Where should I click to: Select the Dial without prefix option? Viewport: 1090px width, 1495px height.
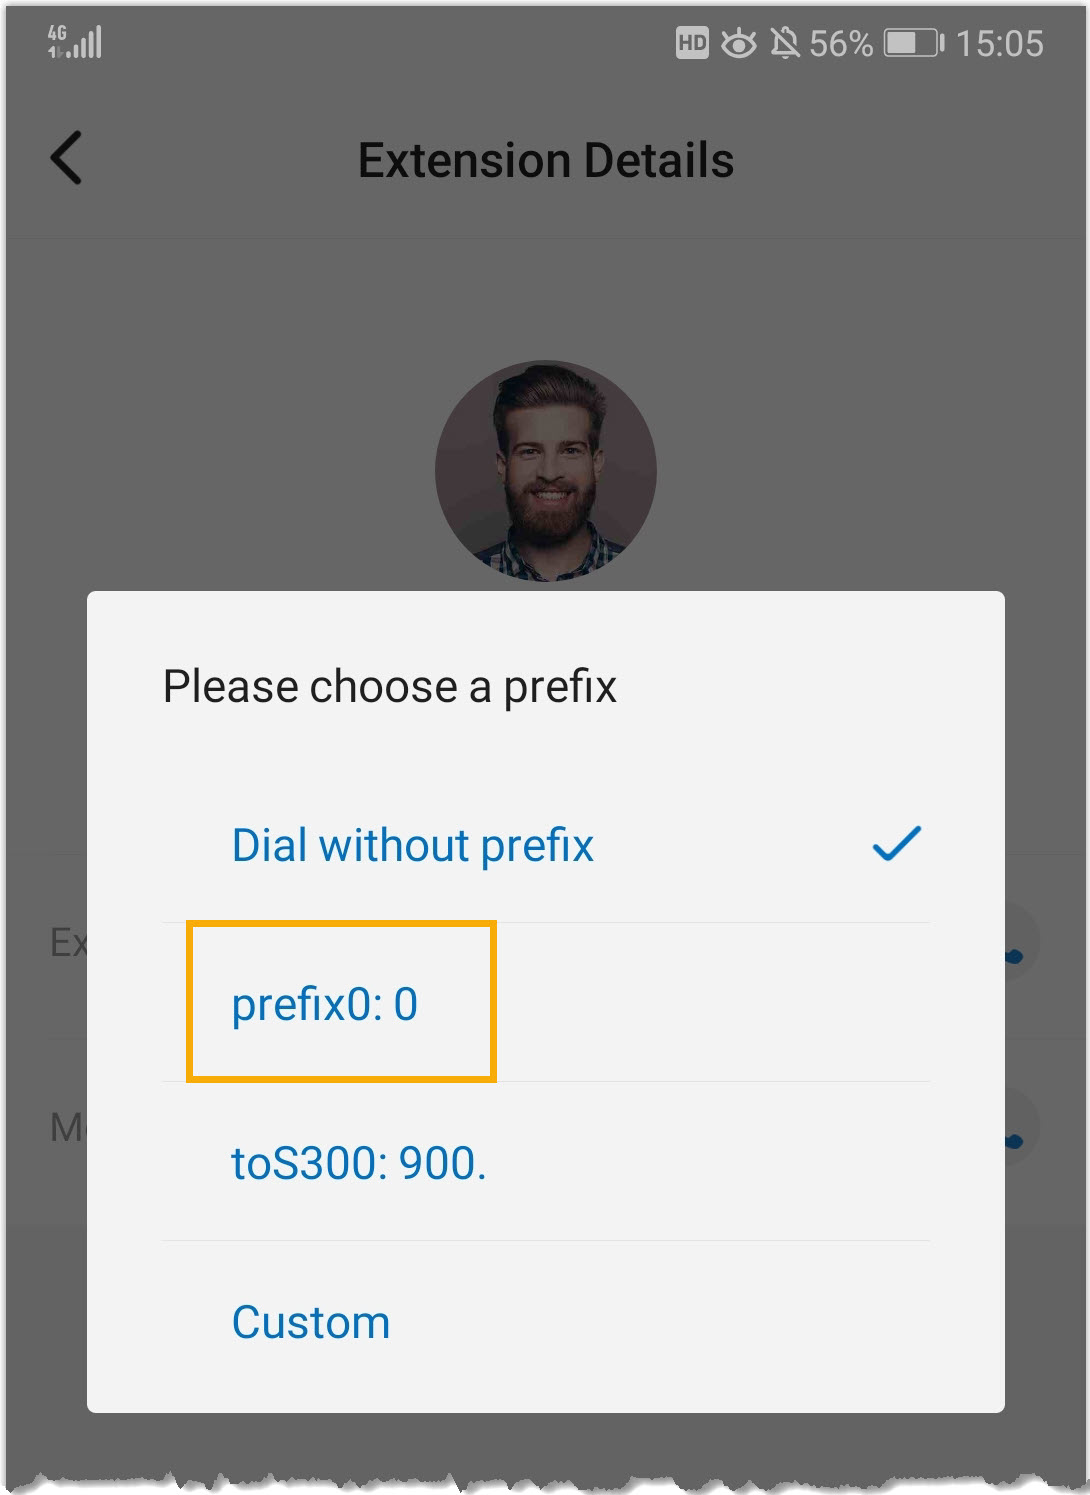point(412,846)
